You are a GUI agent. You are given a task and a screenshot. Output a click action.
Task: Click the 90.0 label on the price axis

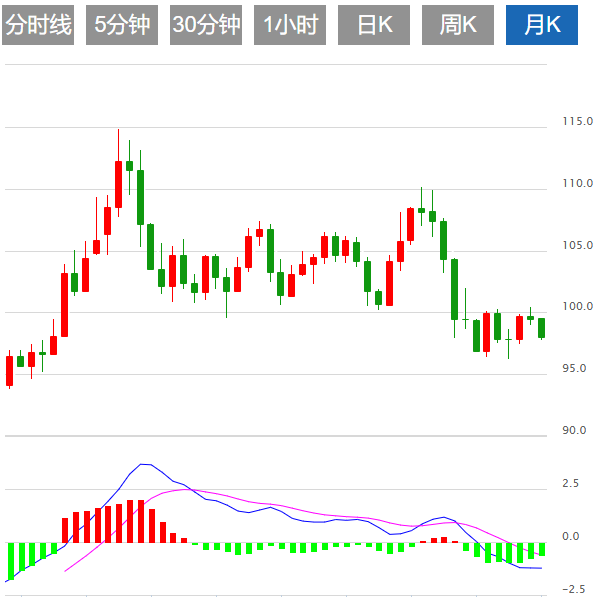tap(574, 431)
